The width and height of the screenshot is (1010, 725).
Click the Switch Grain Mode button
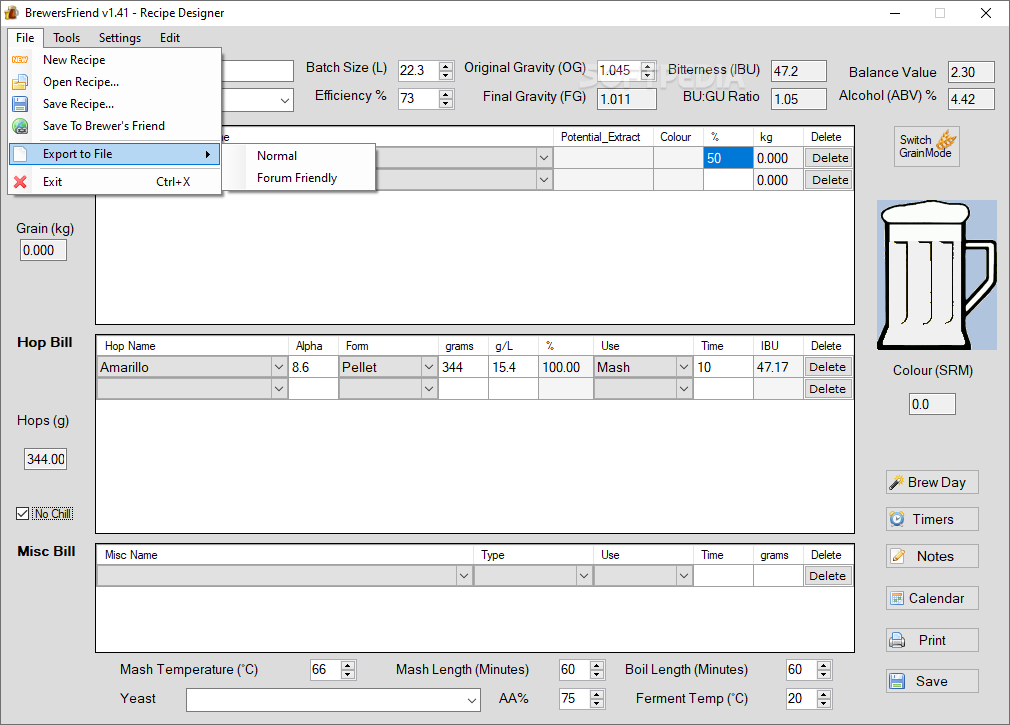point(926,147)
